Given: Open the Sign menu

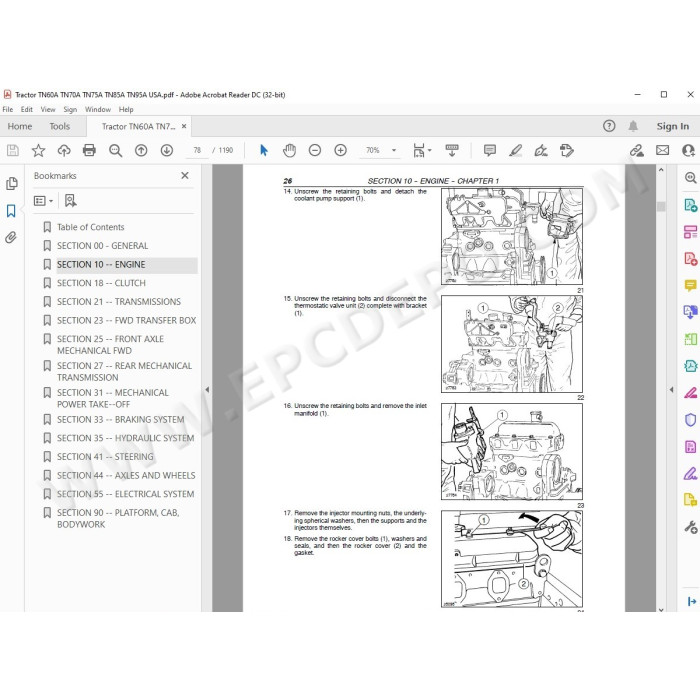Looking at the screenshot, I should pyautogui.click(x=70, y=109).
